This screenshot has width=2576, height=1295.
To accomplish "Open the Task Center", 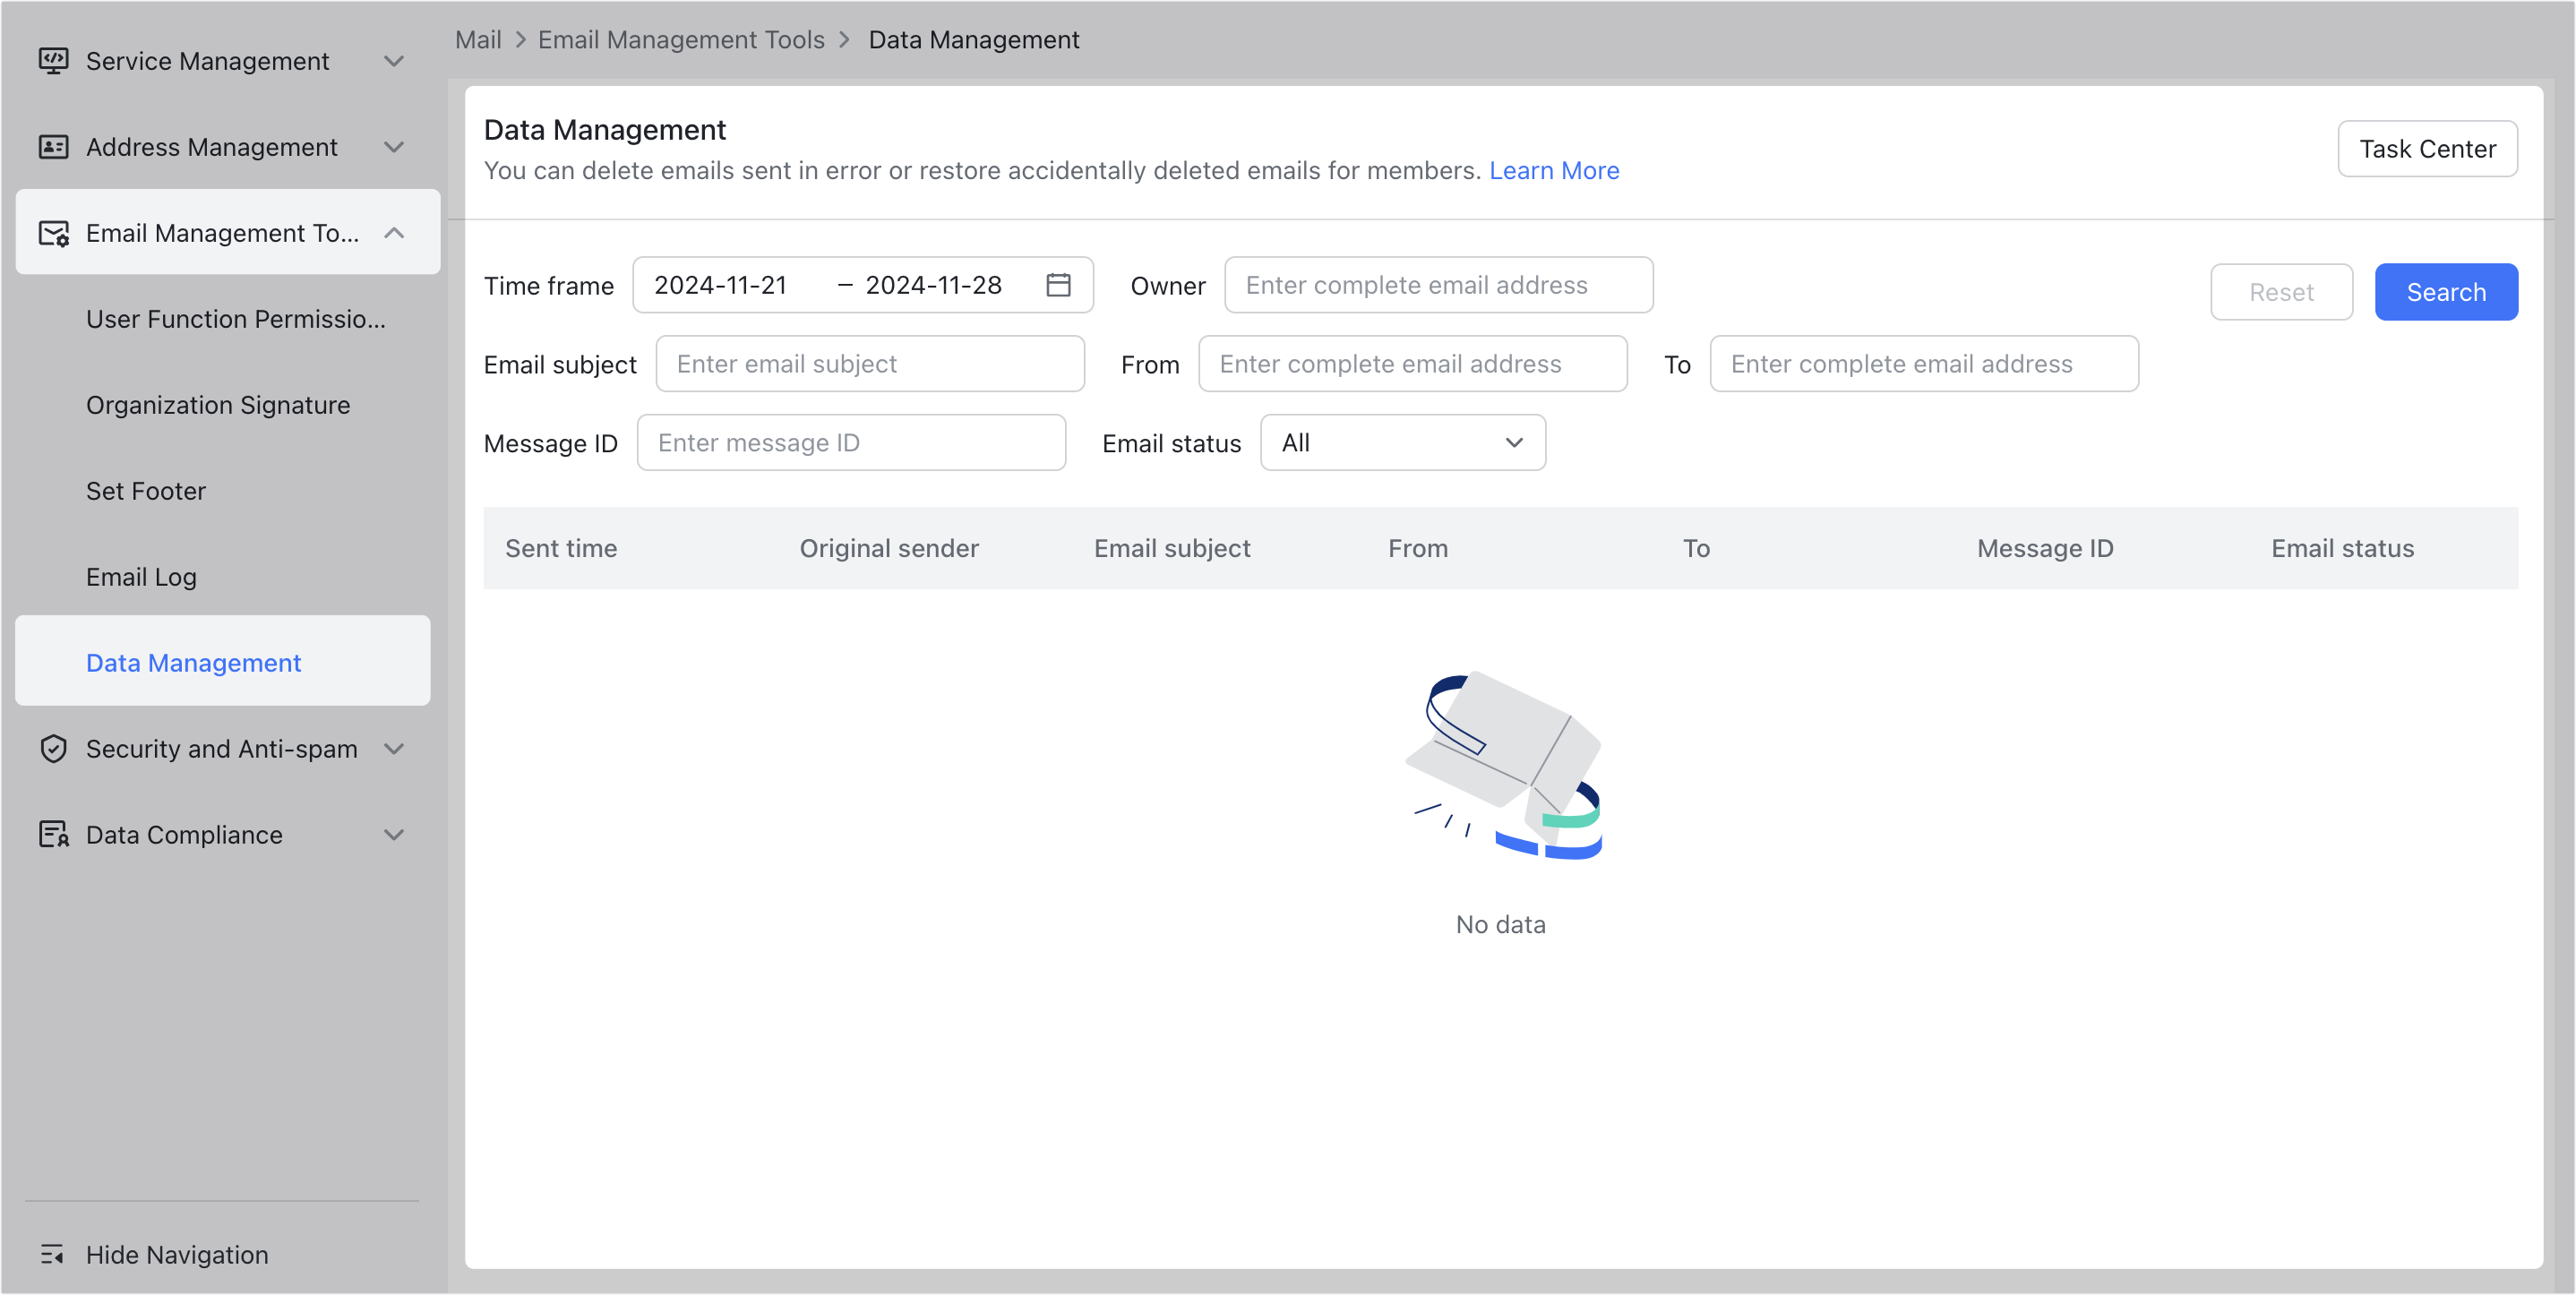I will [x=2427, y=149].
